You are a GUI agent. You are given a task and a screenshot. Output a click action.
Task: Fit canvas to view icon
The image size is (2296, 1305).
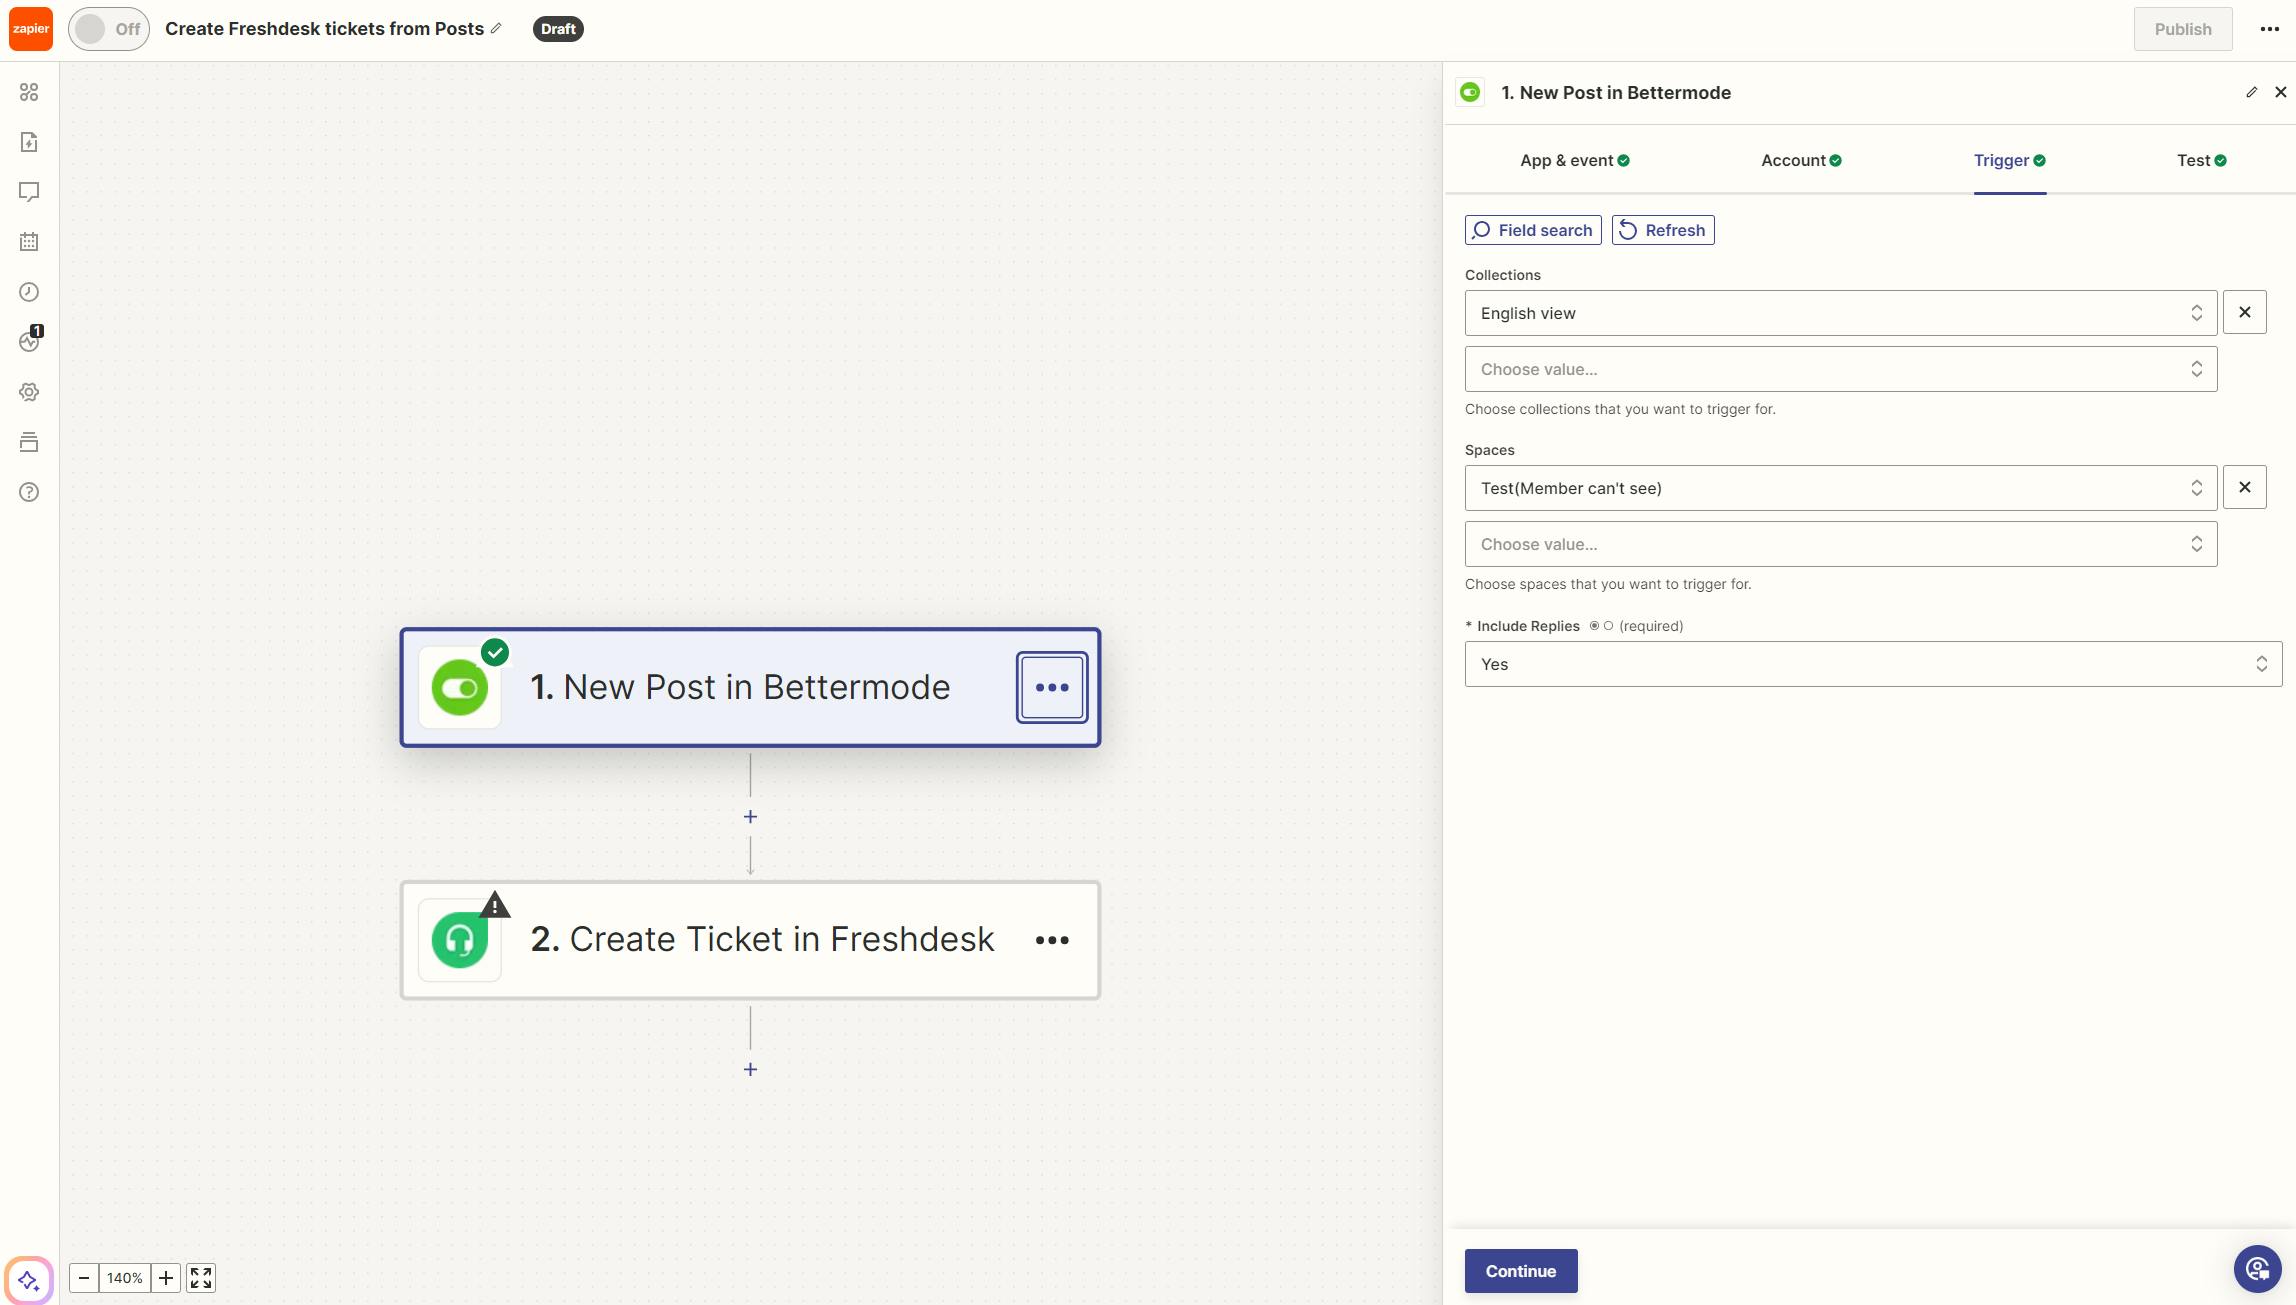coord(201,1278)
